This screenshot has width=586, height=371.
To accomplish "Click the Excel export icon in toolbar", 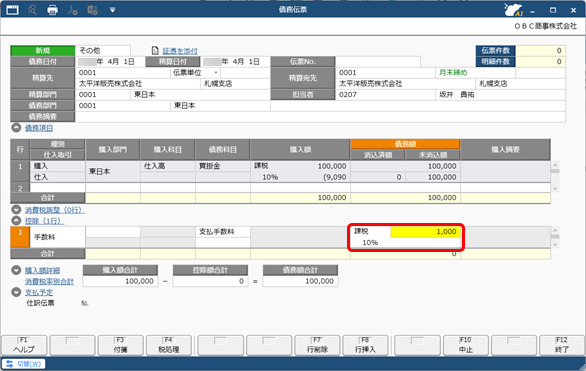I will coord(92,10).
